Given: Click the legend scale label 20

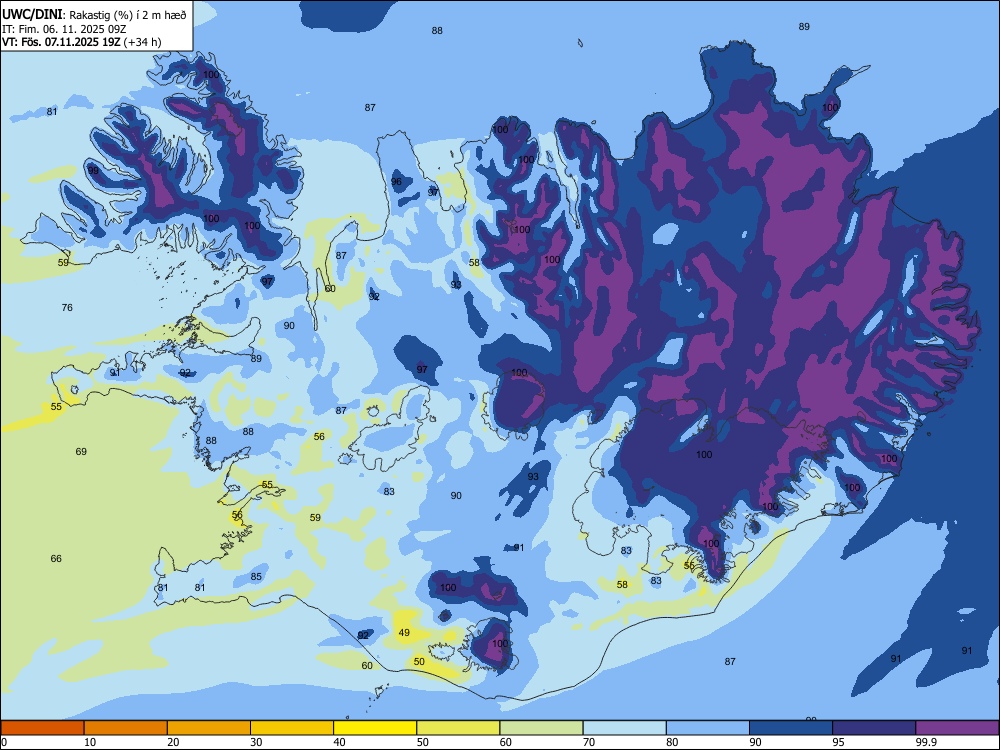Looking at the screenshot, I should tap(173, 742).
